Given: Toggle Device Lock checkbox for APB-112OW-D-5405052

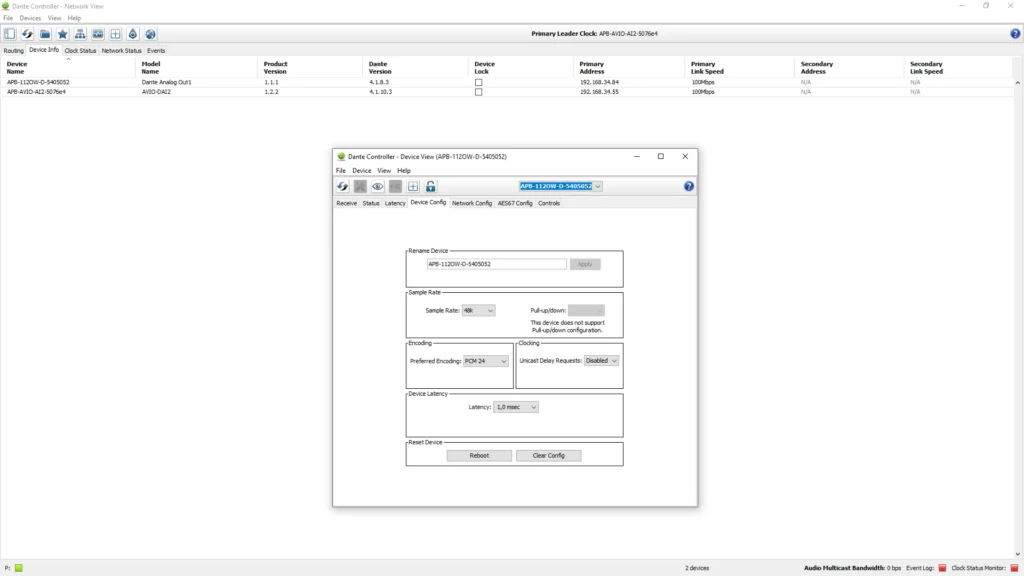Looking at the screenshot, I should coord(479,82).
